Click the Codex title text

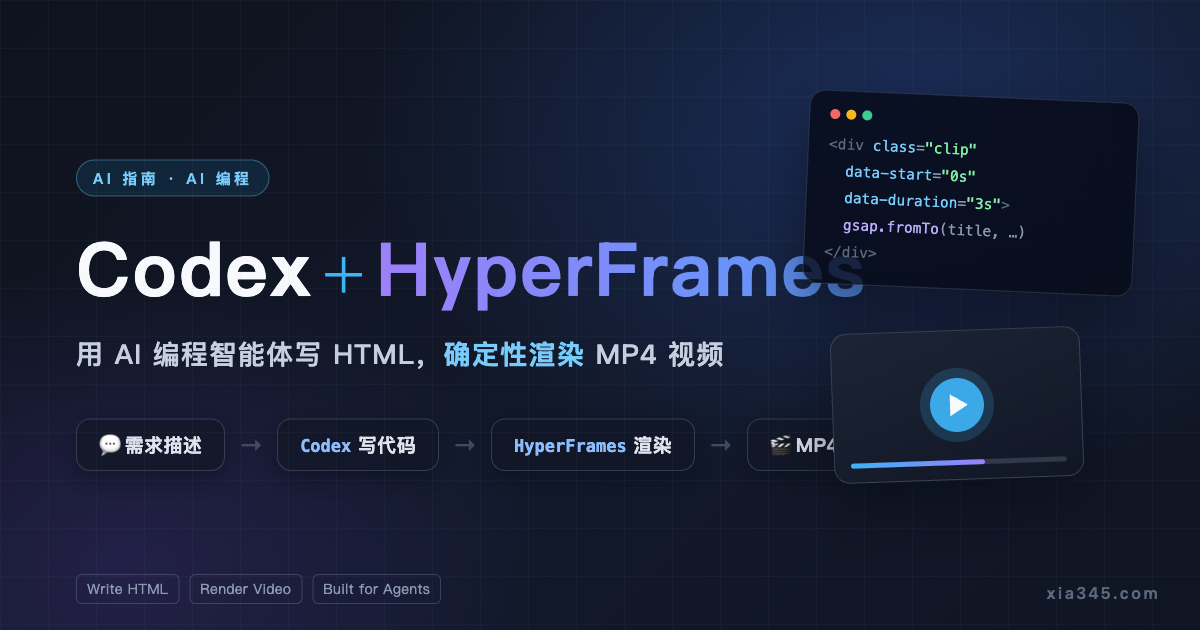194,272
